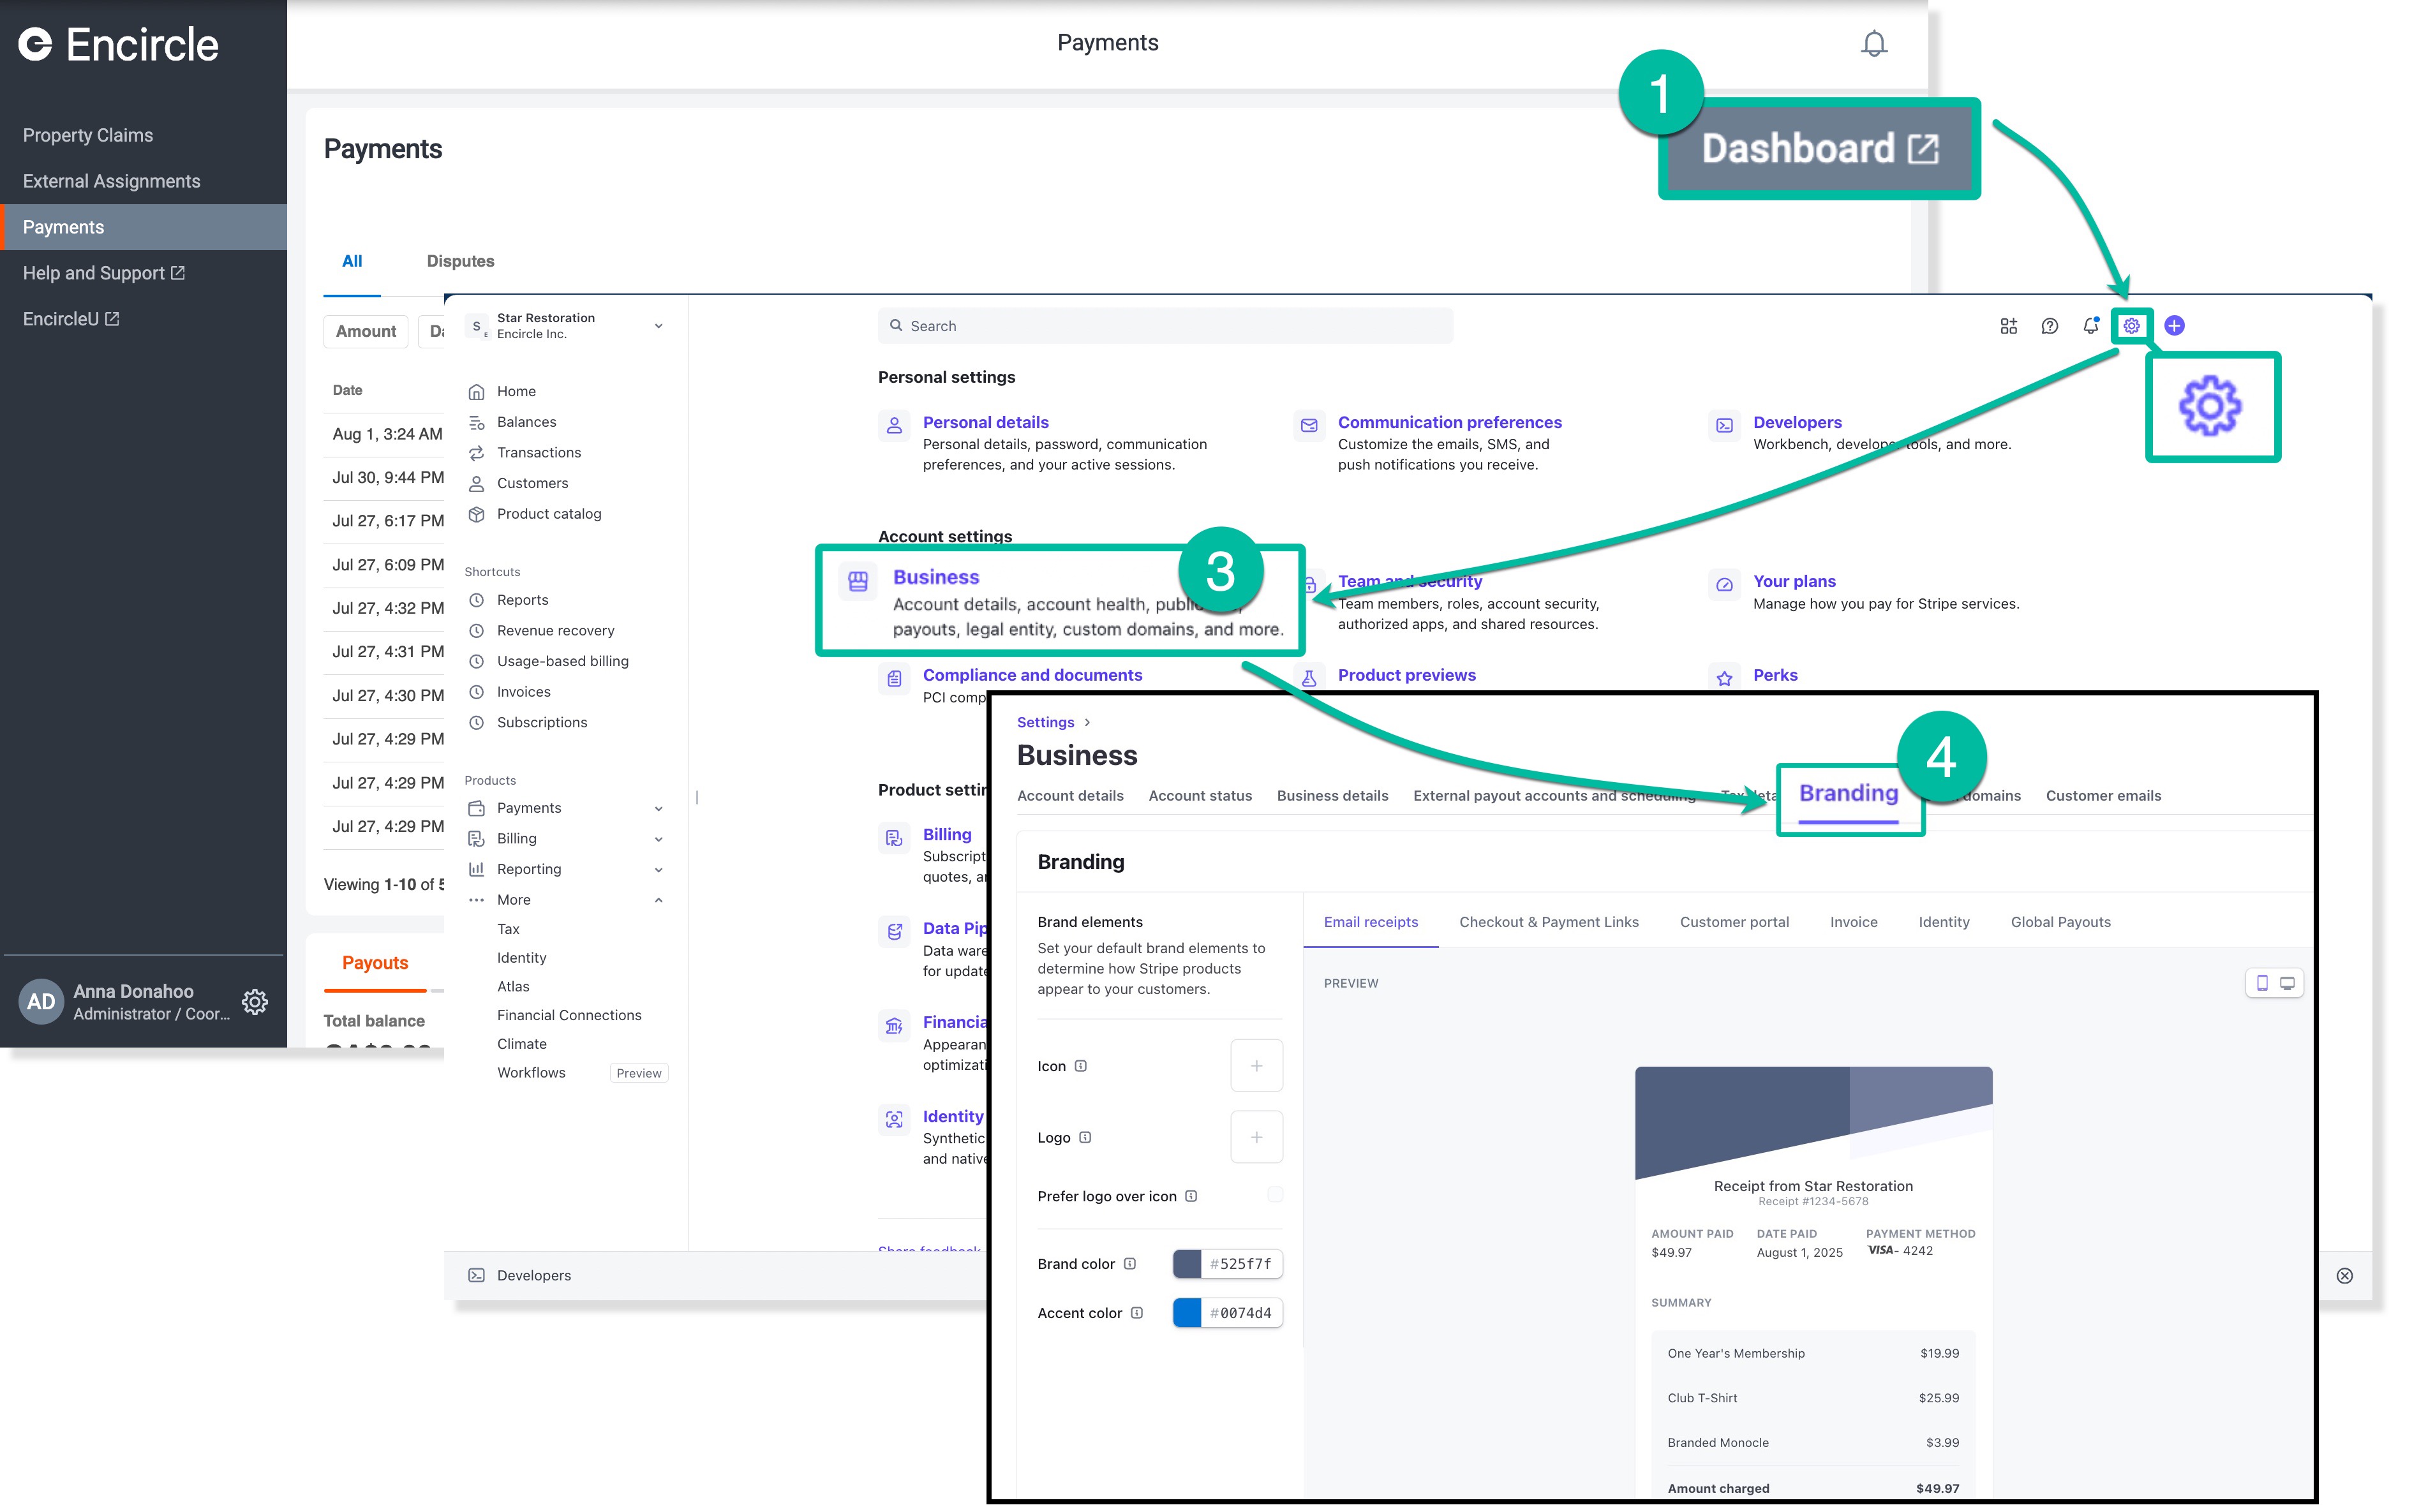Click the Accent color blue swatch
Screen dimensions: 2412x1512
(1187, 1313)
